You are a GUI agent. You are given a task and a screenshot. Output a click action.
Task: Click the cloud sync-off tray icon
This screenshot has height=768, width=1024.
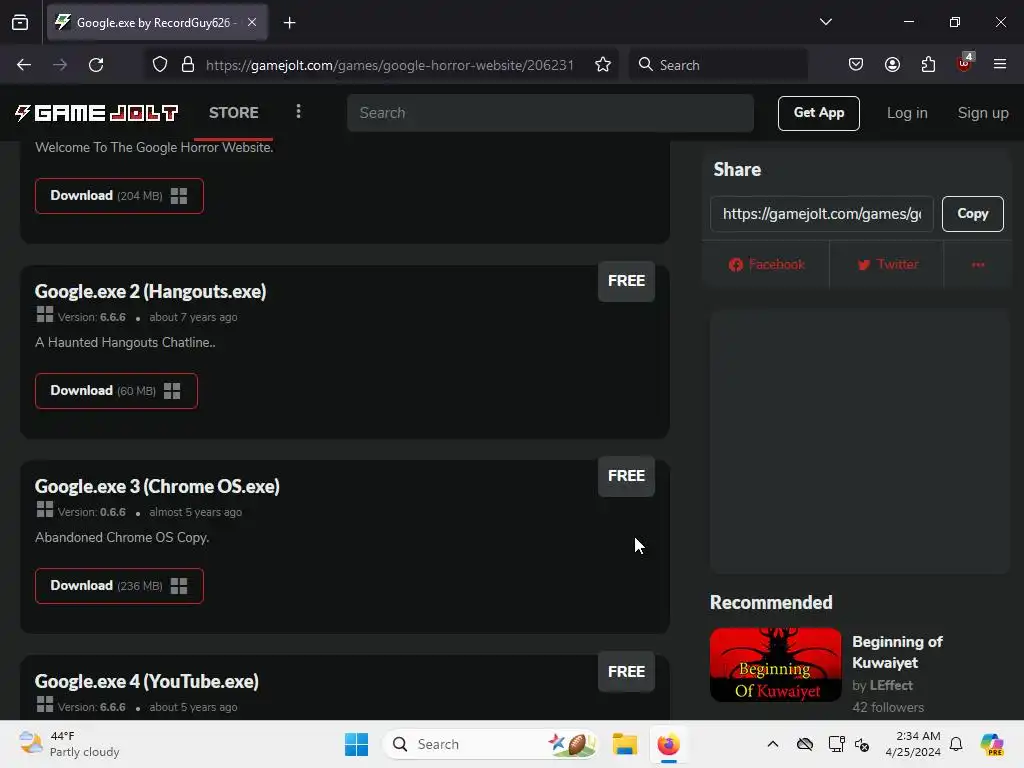click(x=805, y=744)
